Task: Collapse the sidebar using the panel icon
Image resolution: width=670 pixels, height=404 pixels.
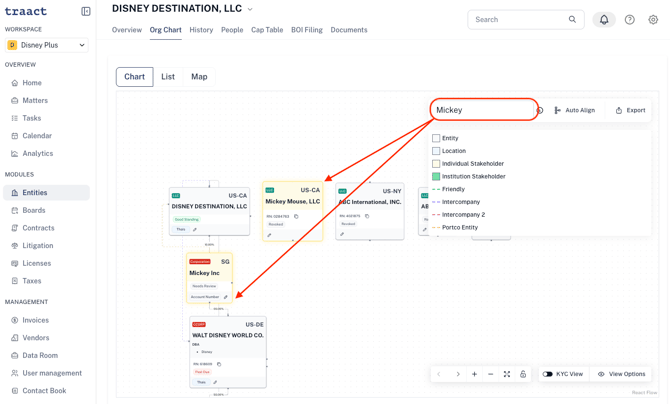Action: [86, 12]
